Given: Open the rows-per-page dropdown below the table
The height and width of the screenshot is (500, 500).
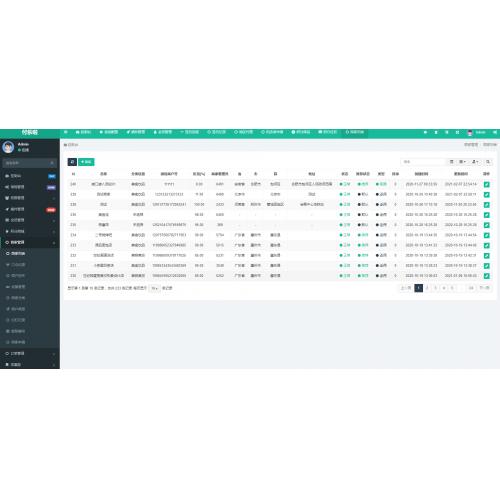Looking at the screenshot, I should point(154,288).
